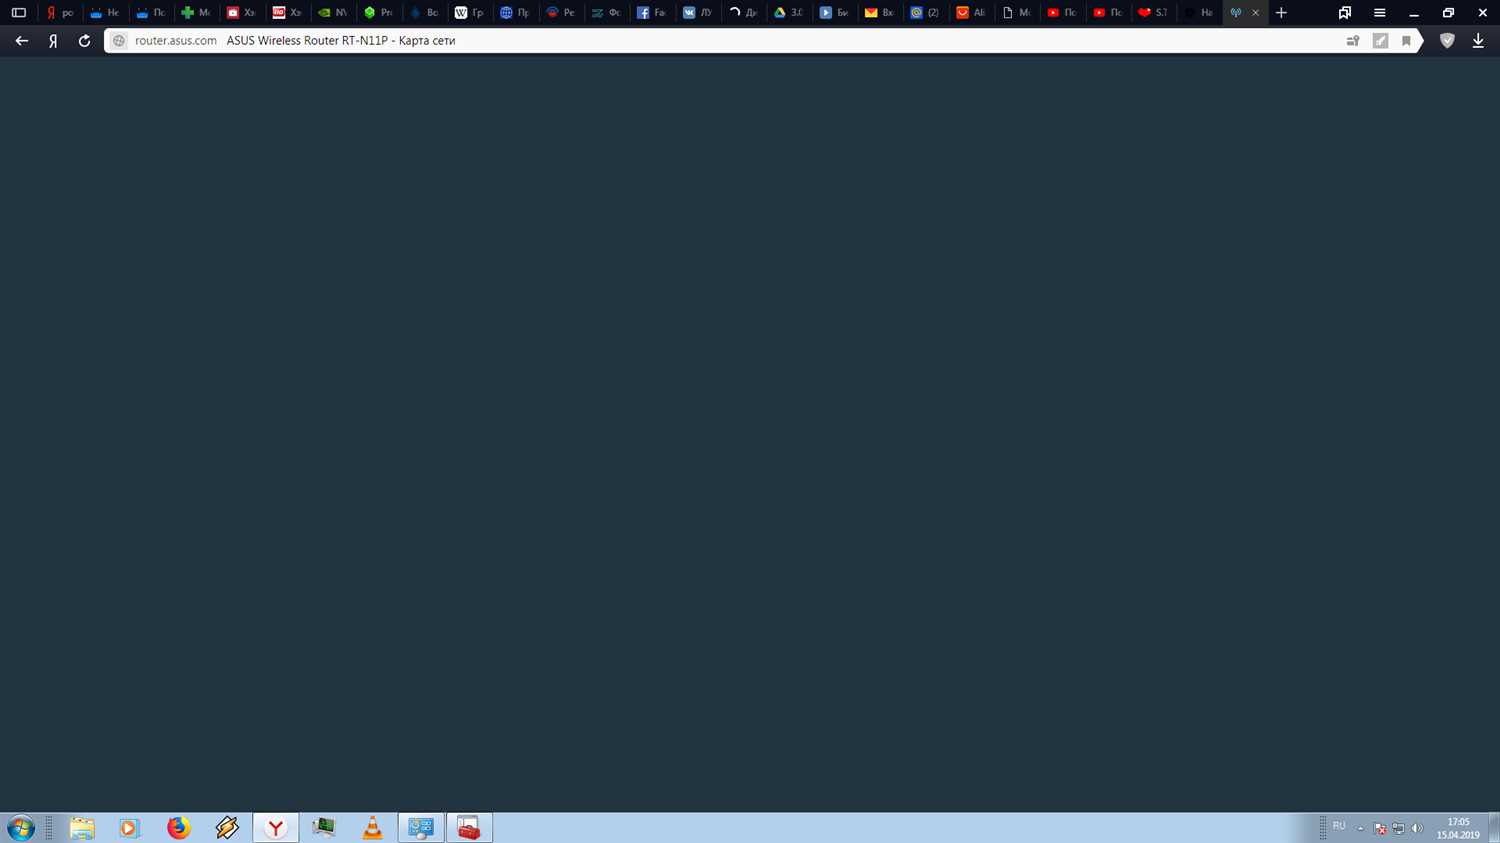Switch to the Facebook tab
The width and height of the screenshot is (1500, 843).
pos(651,13)
